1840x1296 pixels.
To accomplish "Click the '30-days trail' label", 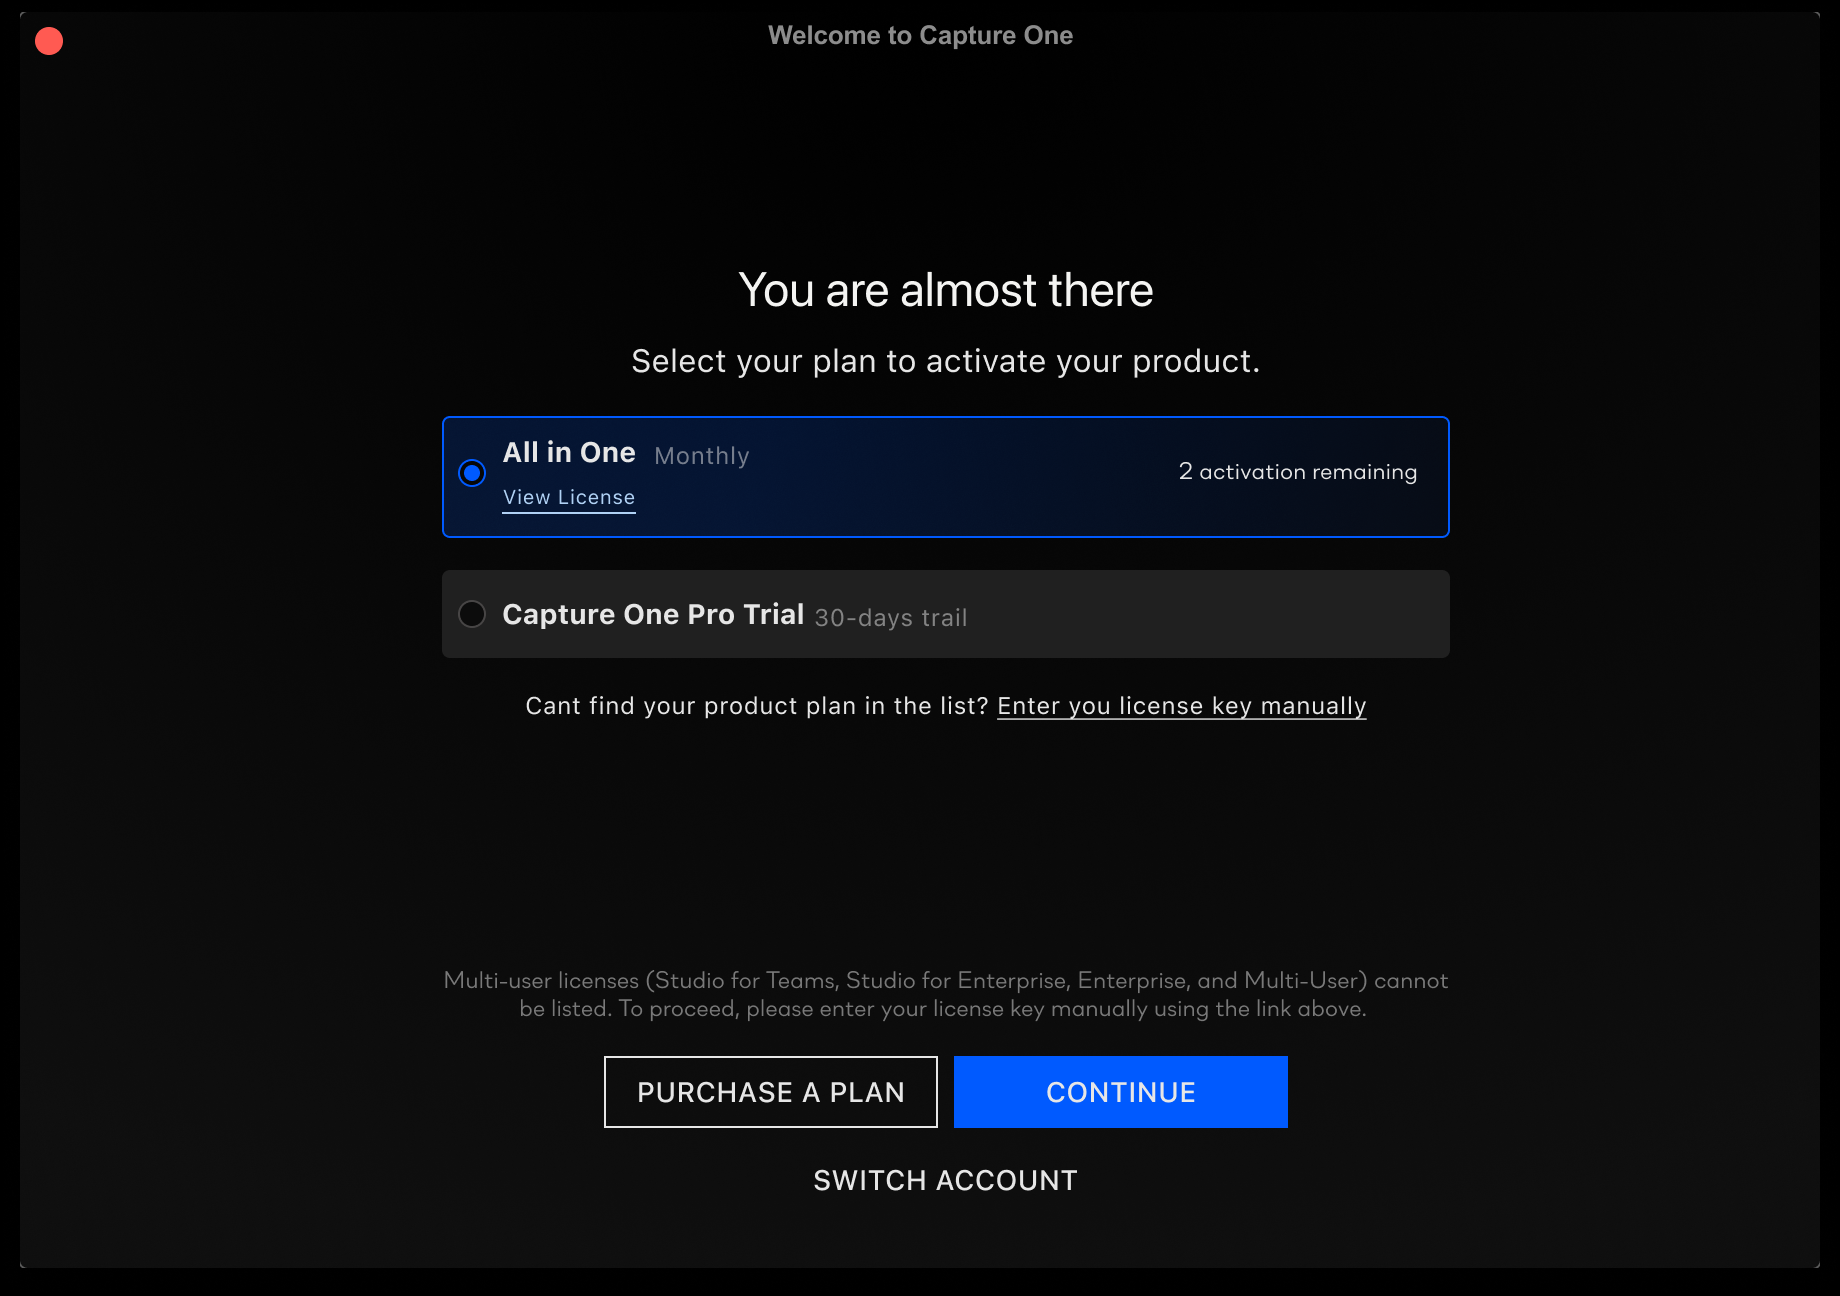I will click(x=891, y=618).
